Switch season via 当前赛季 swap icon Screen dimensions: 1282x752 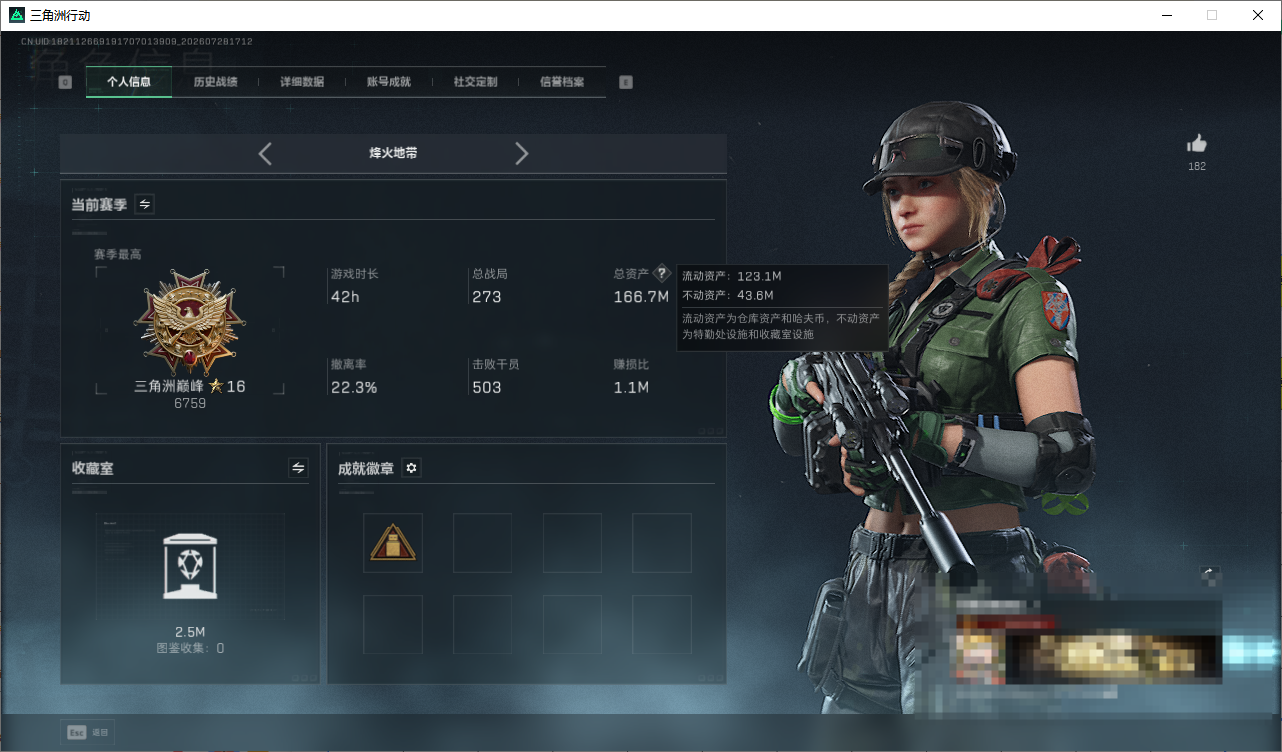145,204
